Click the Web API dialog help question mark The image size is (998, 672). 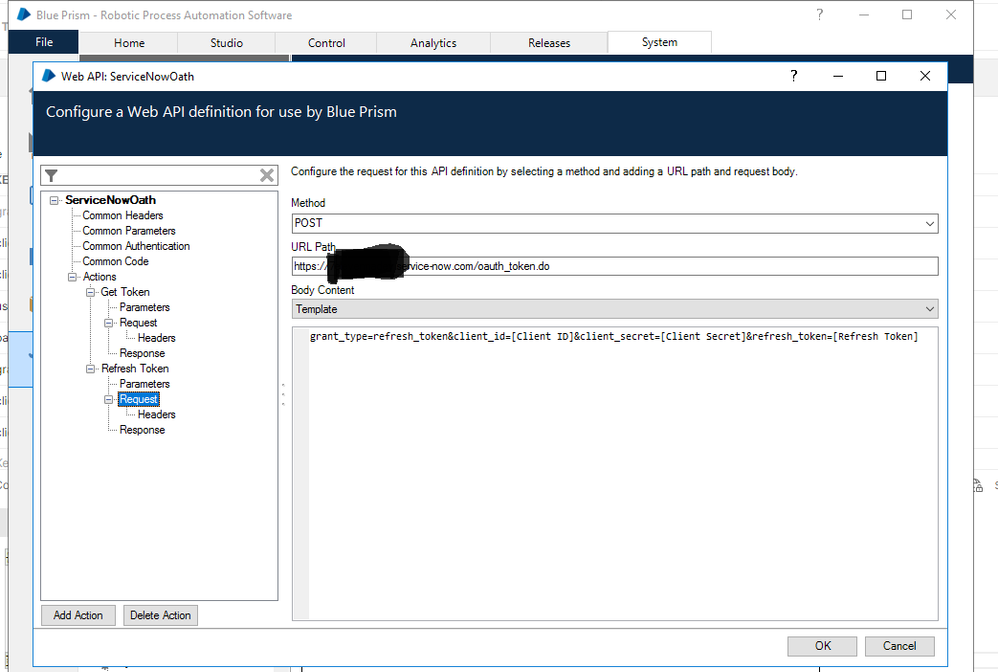794,76
